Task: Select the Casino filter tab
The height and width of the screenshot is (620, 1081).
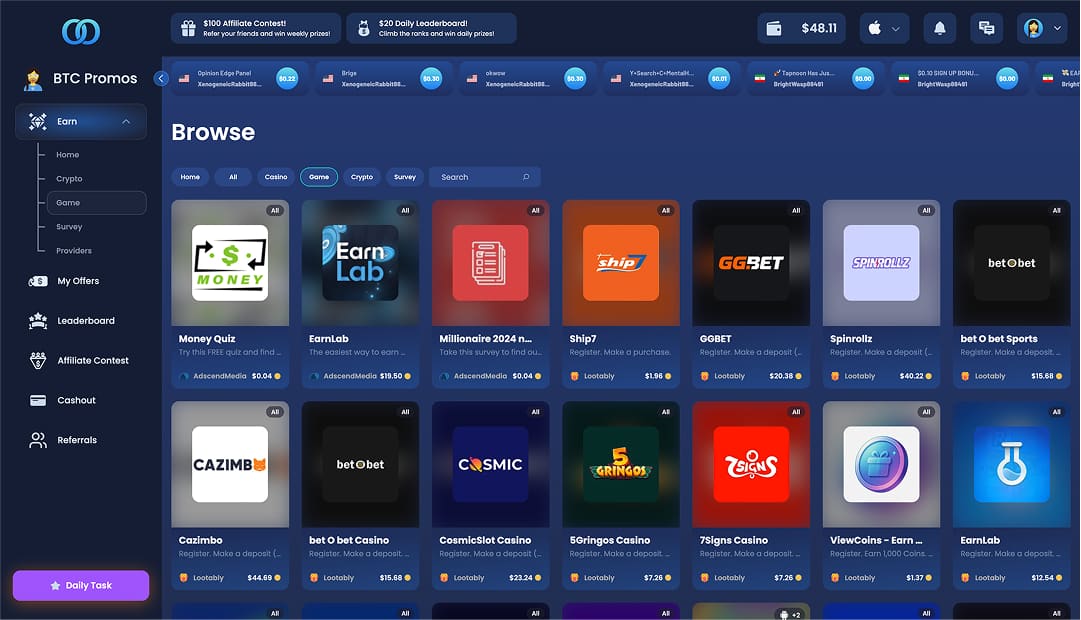Action: [276, 177]
